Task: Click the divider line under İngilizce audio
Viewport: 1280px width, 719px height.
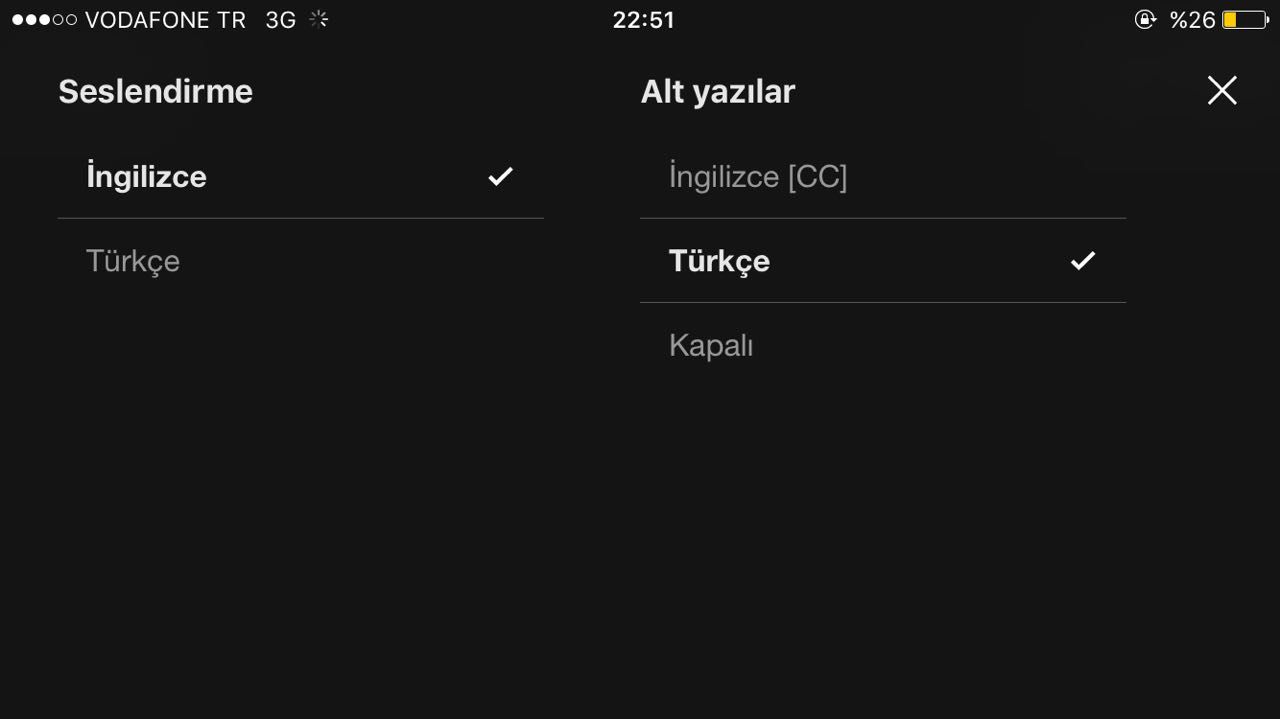Action: (x=300, y=218)
